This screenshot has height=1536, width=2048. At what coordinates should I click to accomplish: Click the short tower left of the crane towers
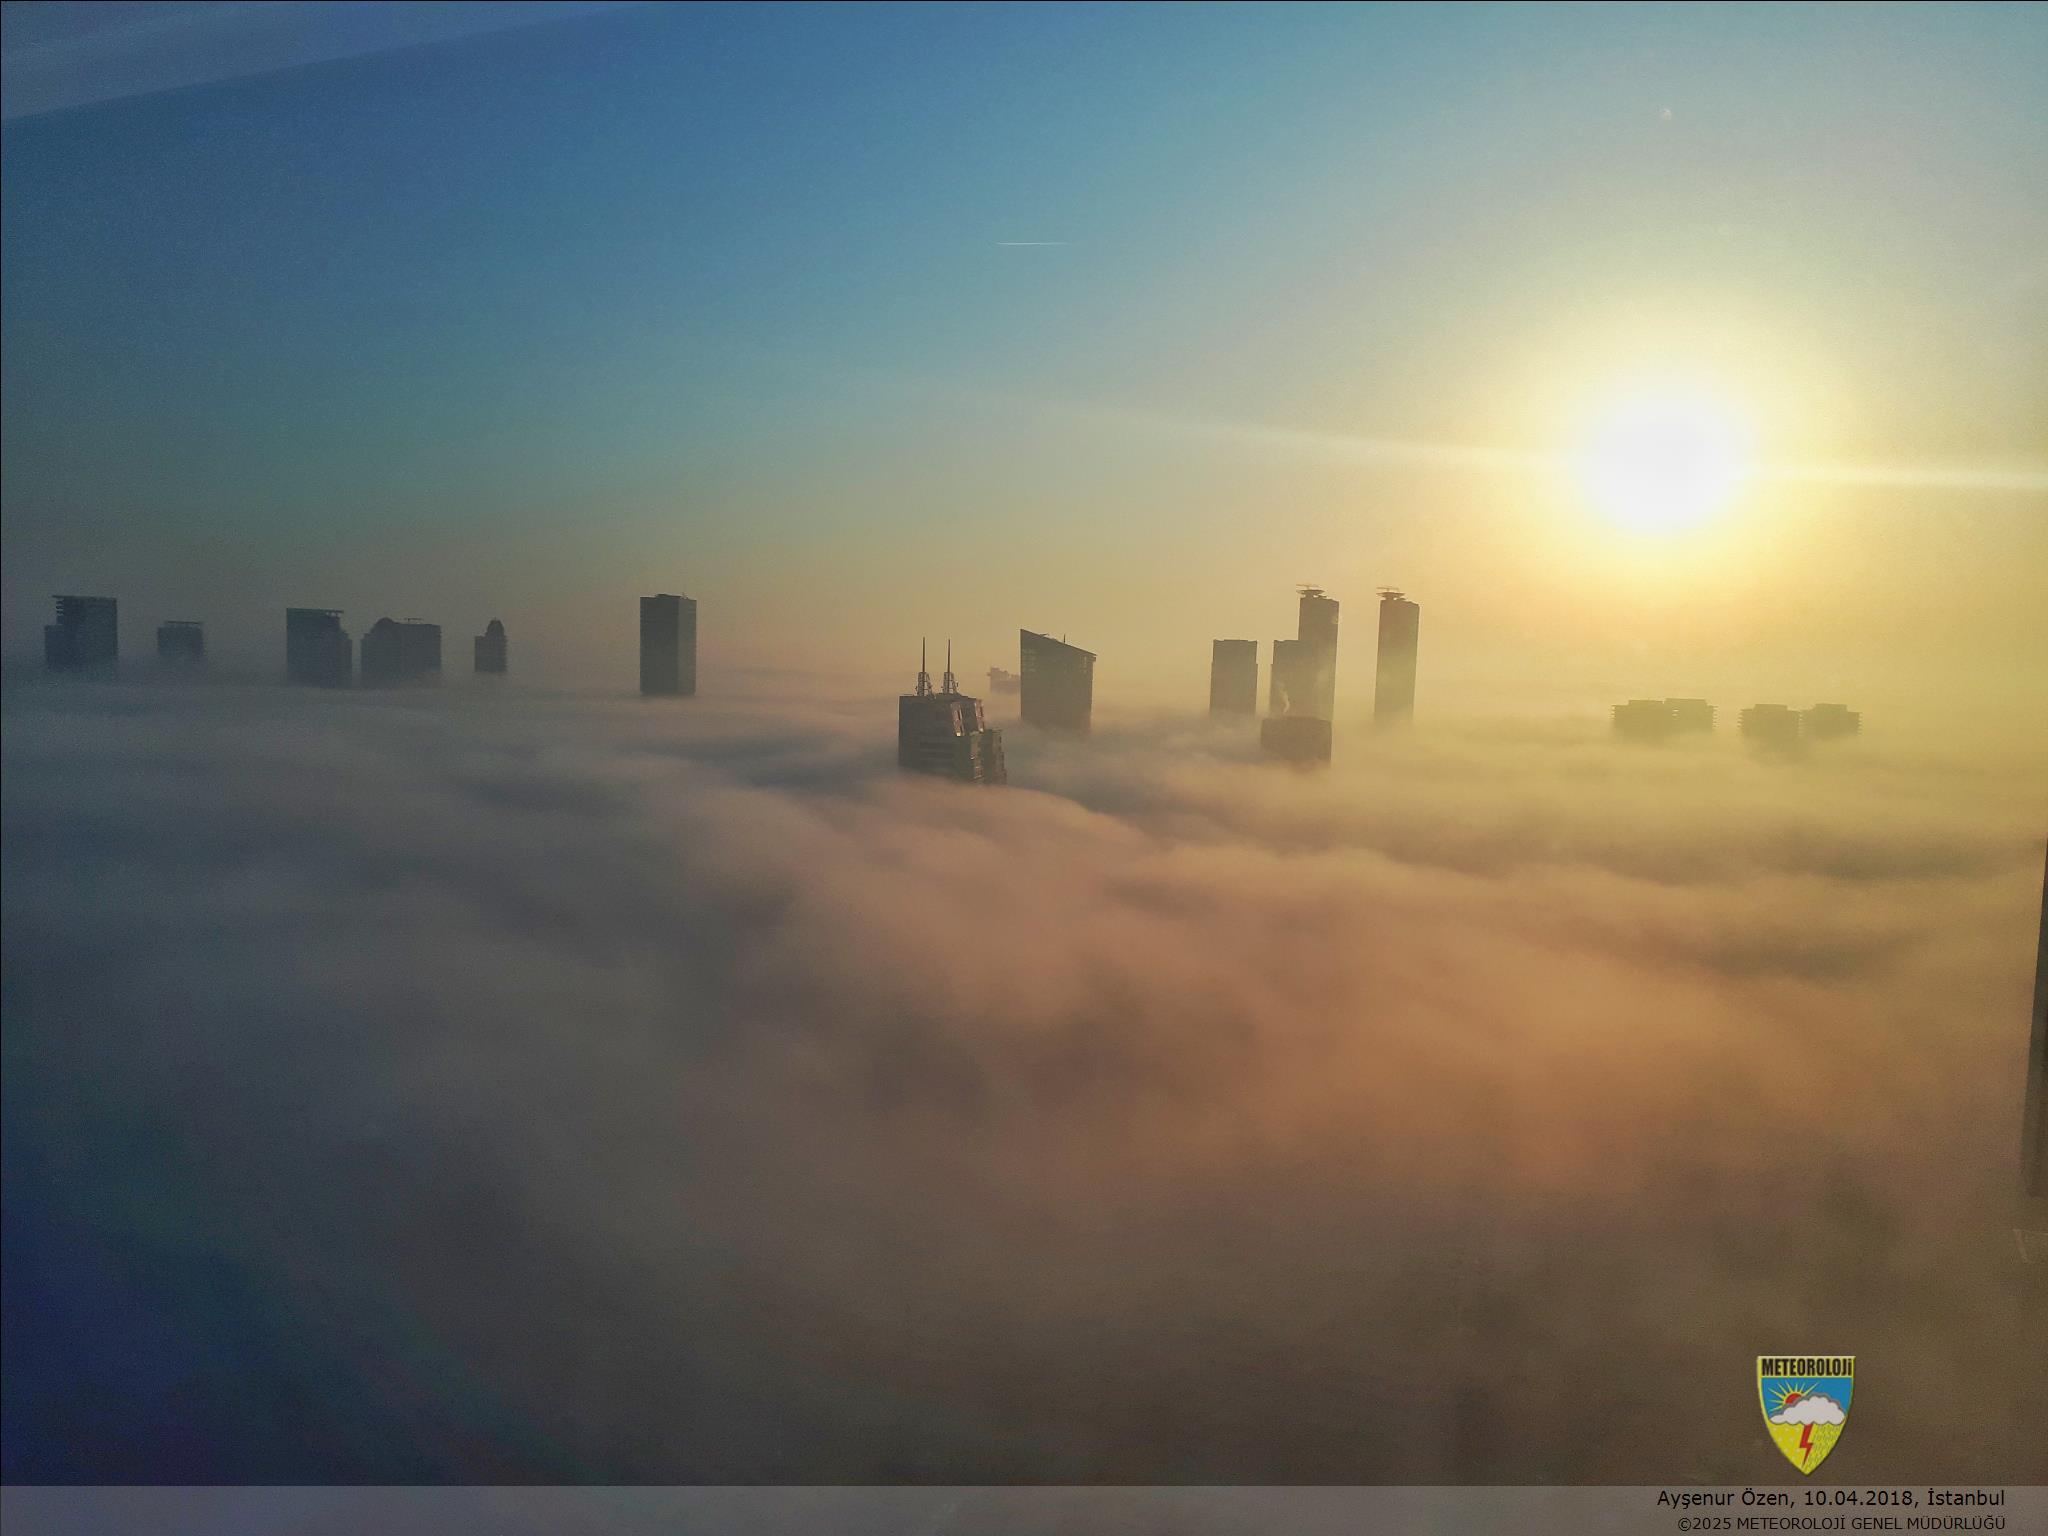pyautogui.click(x=1232, y=676)
